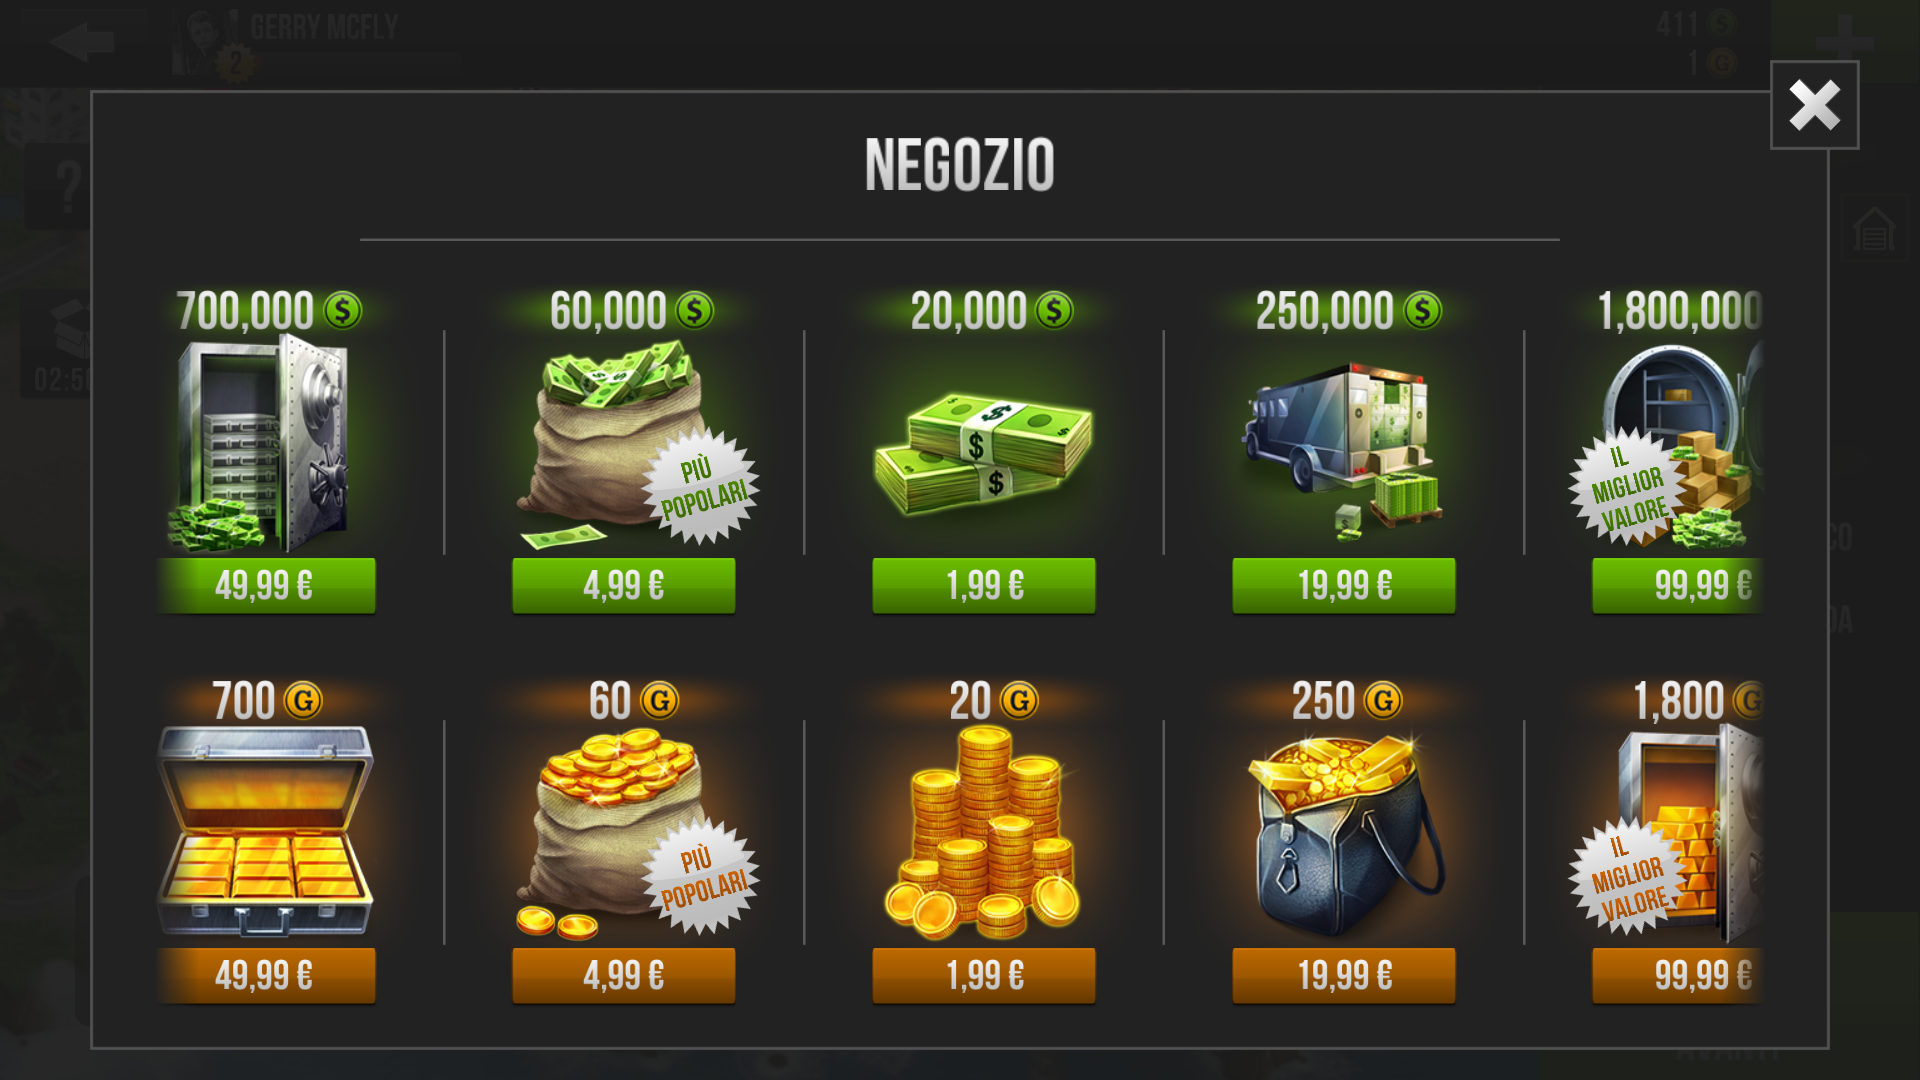Image resolution: width=1920 pixels, height=1080 pixels.
Task: Pick the 1,800,000 cash vault icon
Action: click(1667, 447)
